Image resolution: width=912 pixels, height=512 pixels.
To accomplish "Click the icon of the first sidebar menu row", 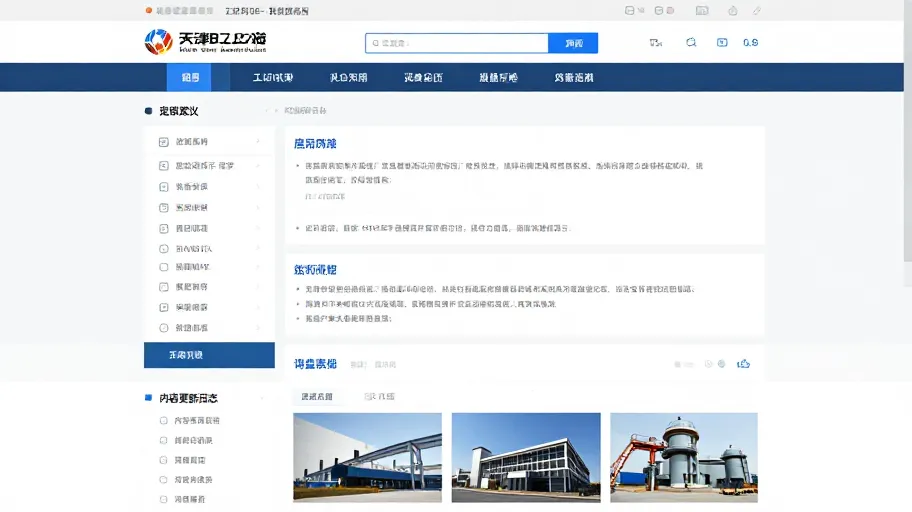I will click(163, 142).
